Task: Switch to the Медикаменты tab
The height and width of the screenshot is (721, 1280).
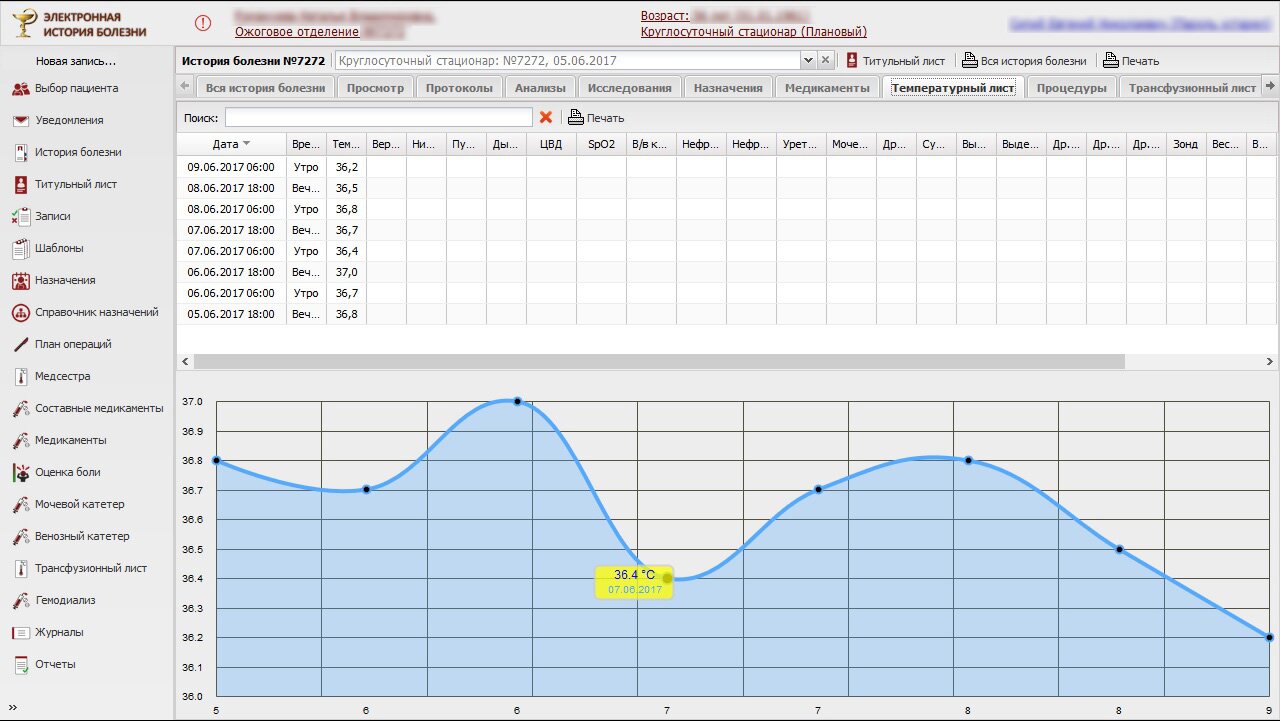Action: pos(827,88)
